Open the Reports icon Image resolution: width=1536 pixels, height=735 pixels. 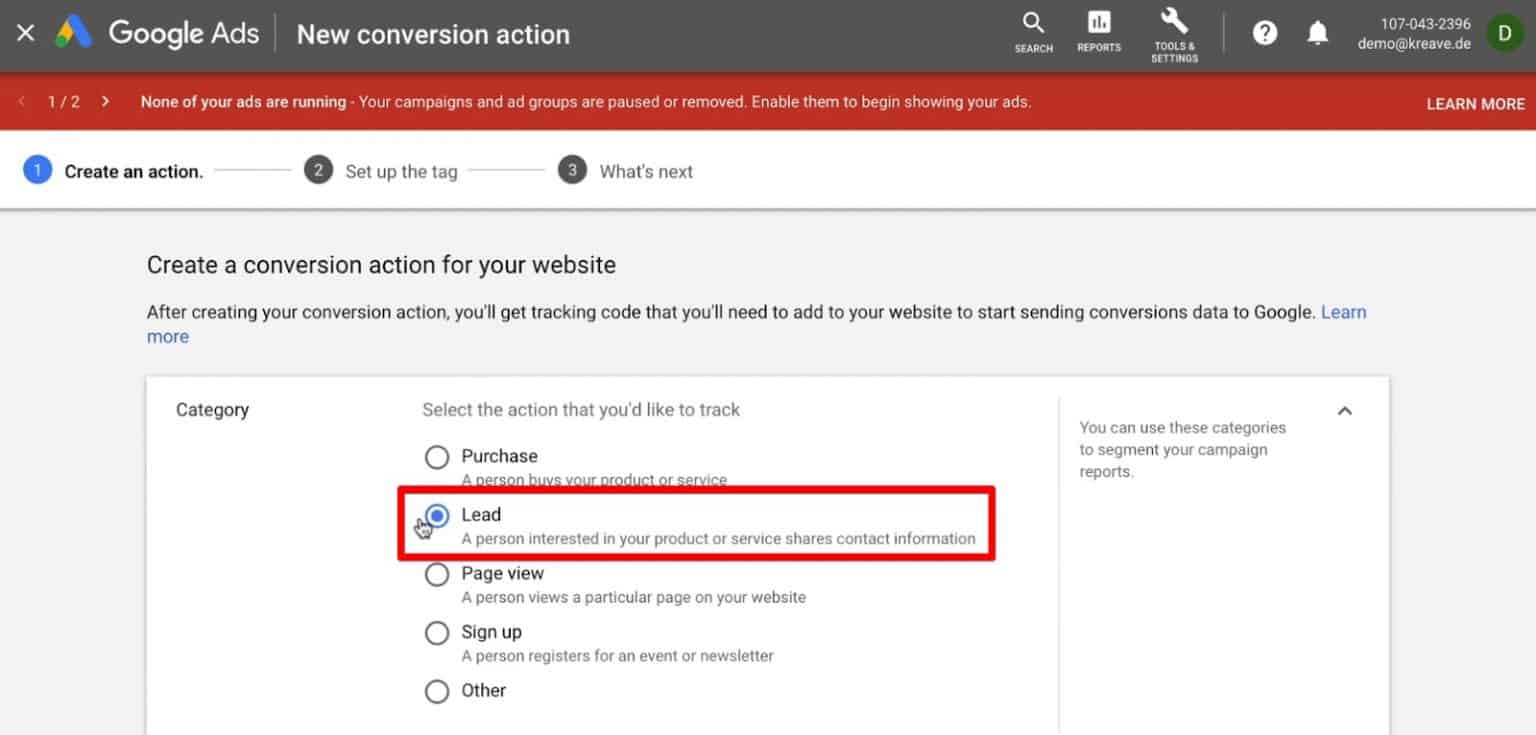point(1098,32)
